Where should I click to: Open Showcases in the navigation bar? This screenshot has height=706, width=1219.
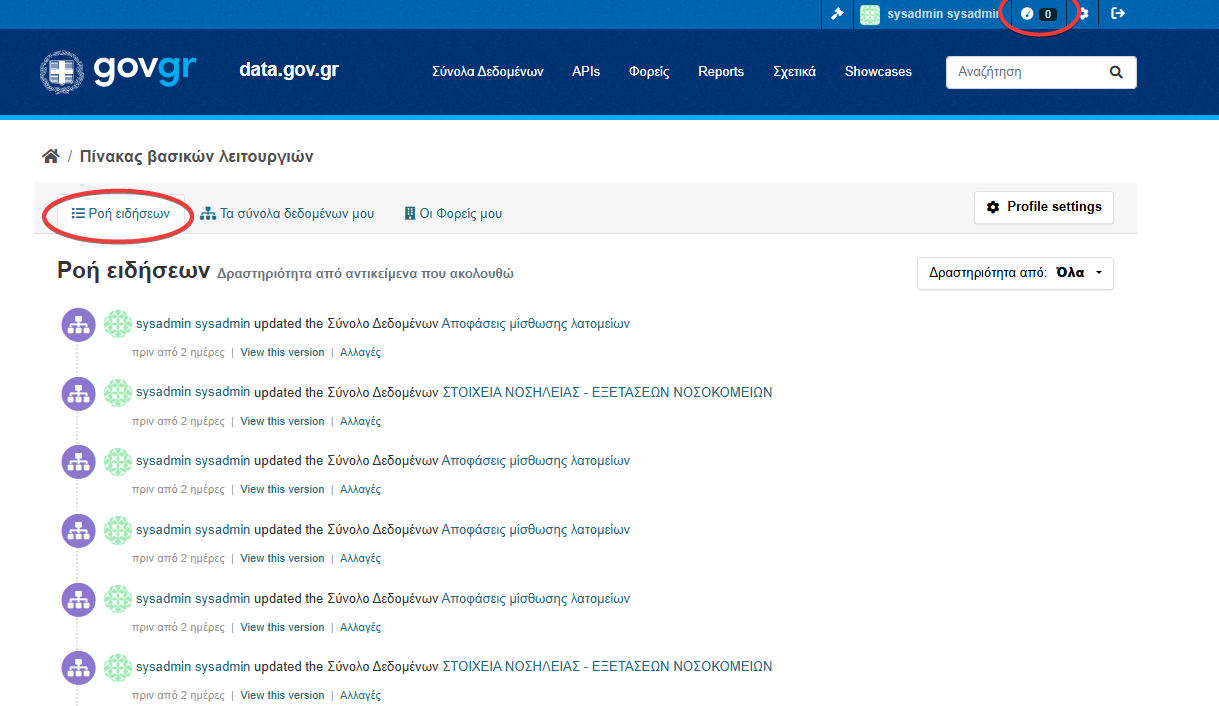pyautogui.click(x=878, y=72)
